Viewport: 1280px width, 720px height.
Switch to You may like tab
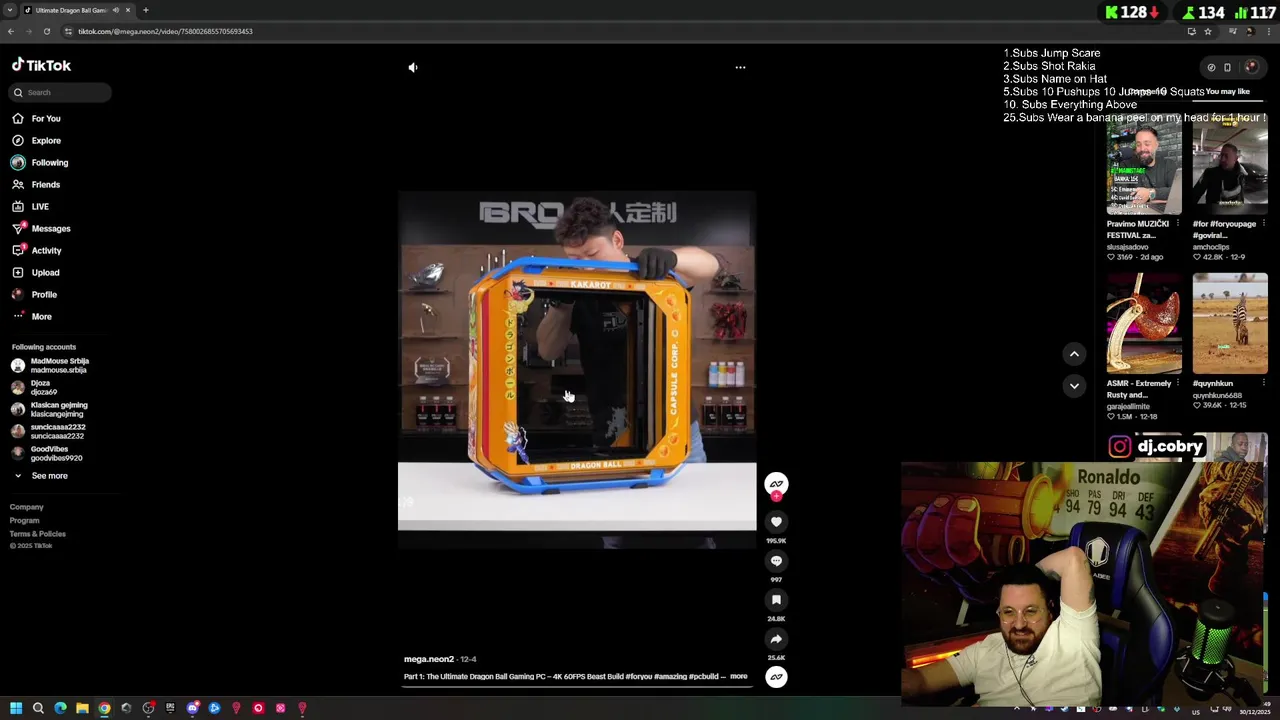[1227, 92]
